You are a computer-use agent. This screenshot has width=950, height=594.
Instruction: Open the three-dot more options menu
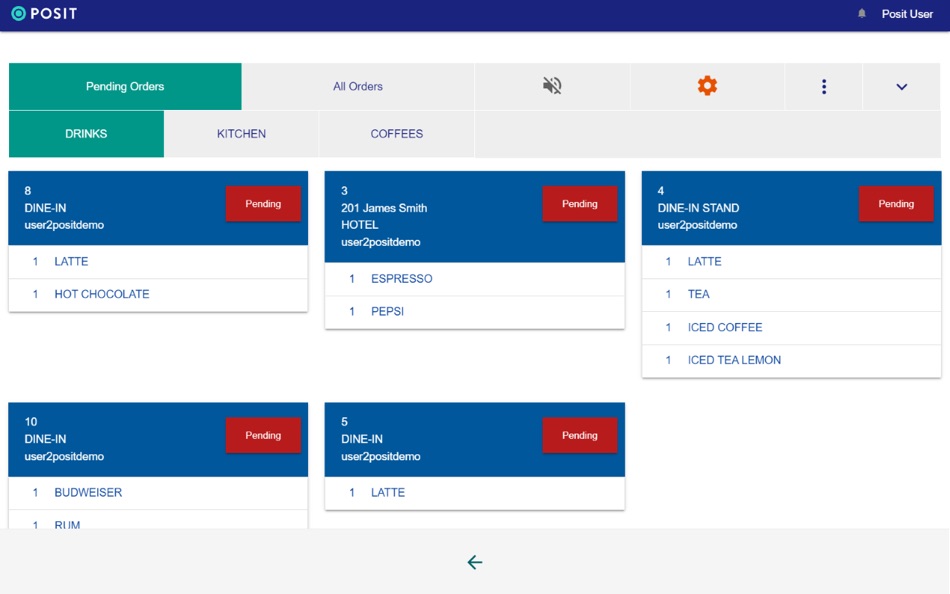(823, 86)
